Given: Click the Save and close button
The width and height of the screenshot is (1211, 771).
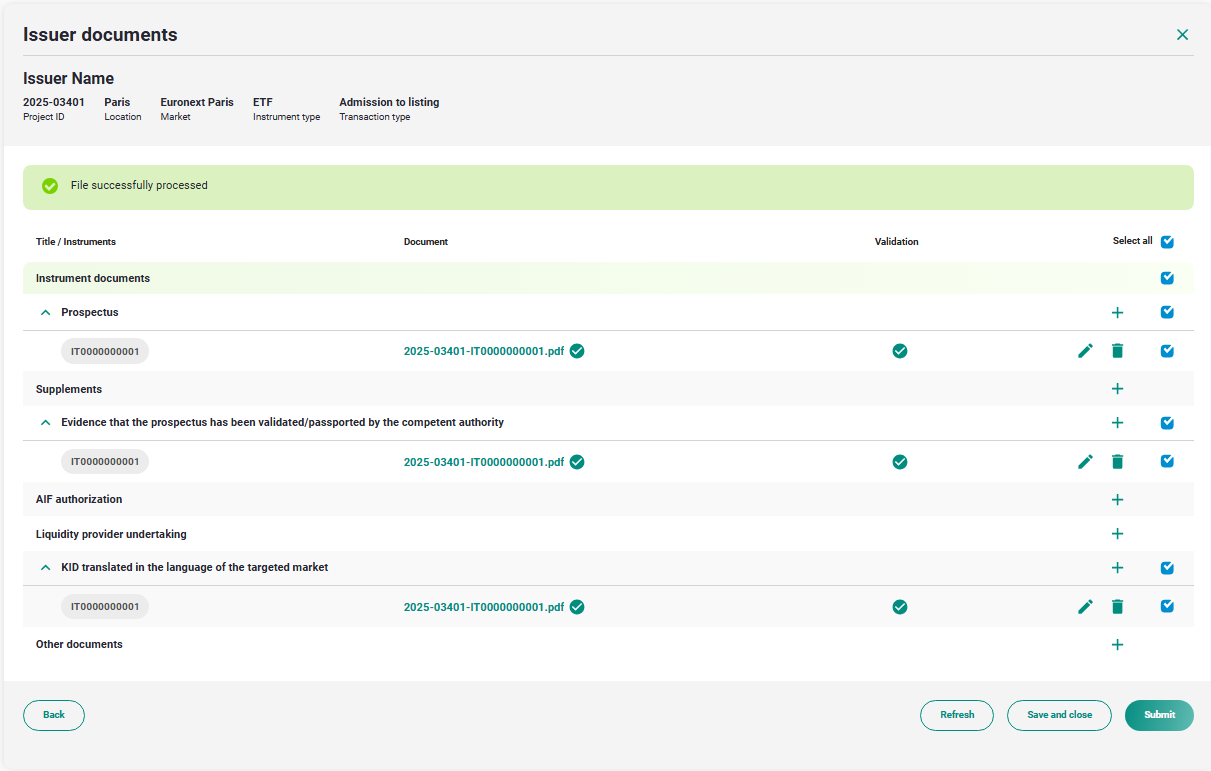Looking at the screenshot, I should 1059,715.
